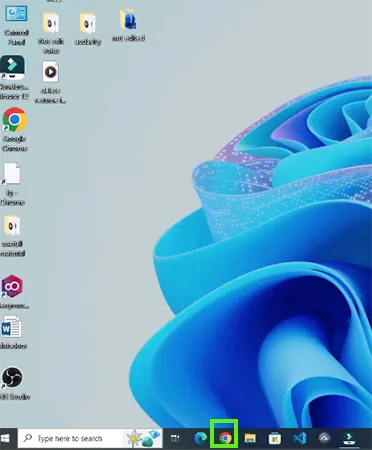The width and height of the screenshot is (372, 450).
Task: Select the Wondershare Filmora 12 desktop shortcut
Action: [13, 77]
